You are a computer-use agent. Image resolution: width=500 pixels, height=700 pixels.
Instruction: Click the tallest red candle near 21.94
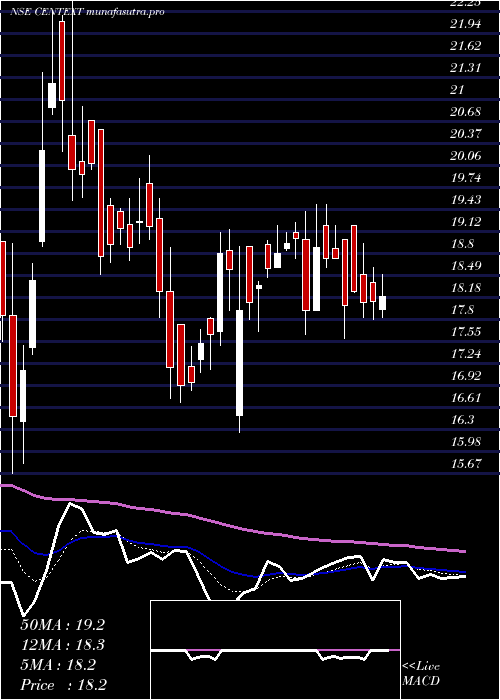[x=62, y=61]
